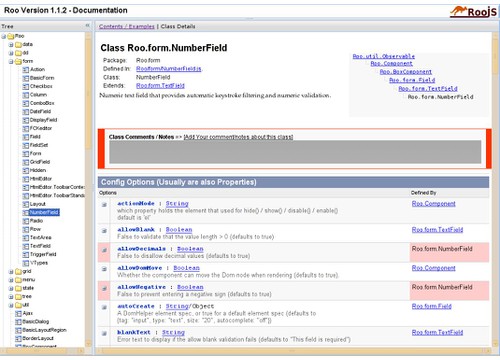500x360 pixels.
Task: Click the Checkbox class icon in tree
Action: (26, 86)
